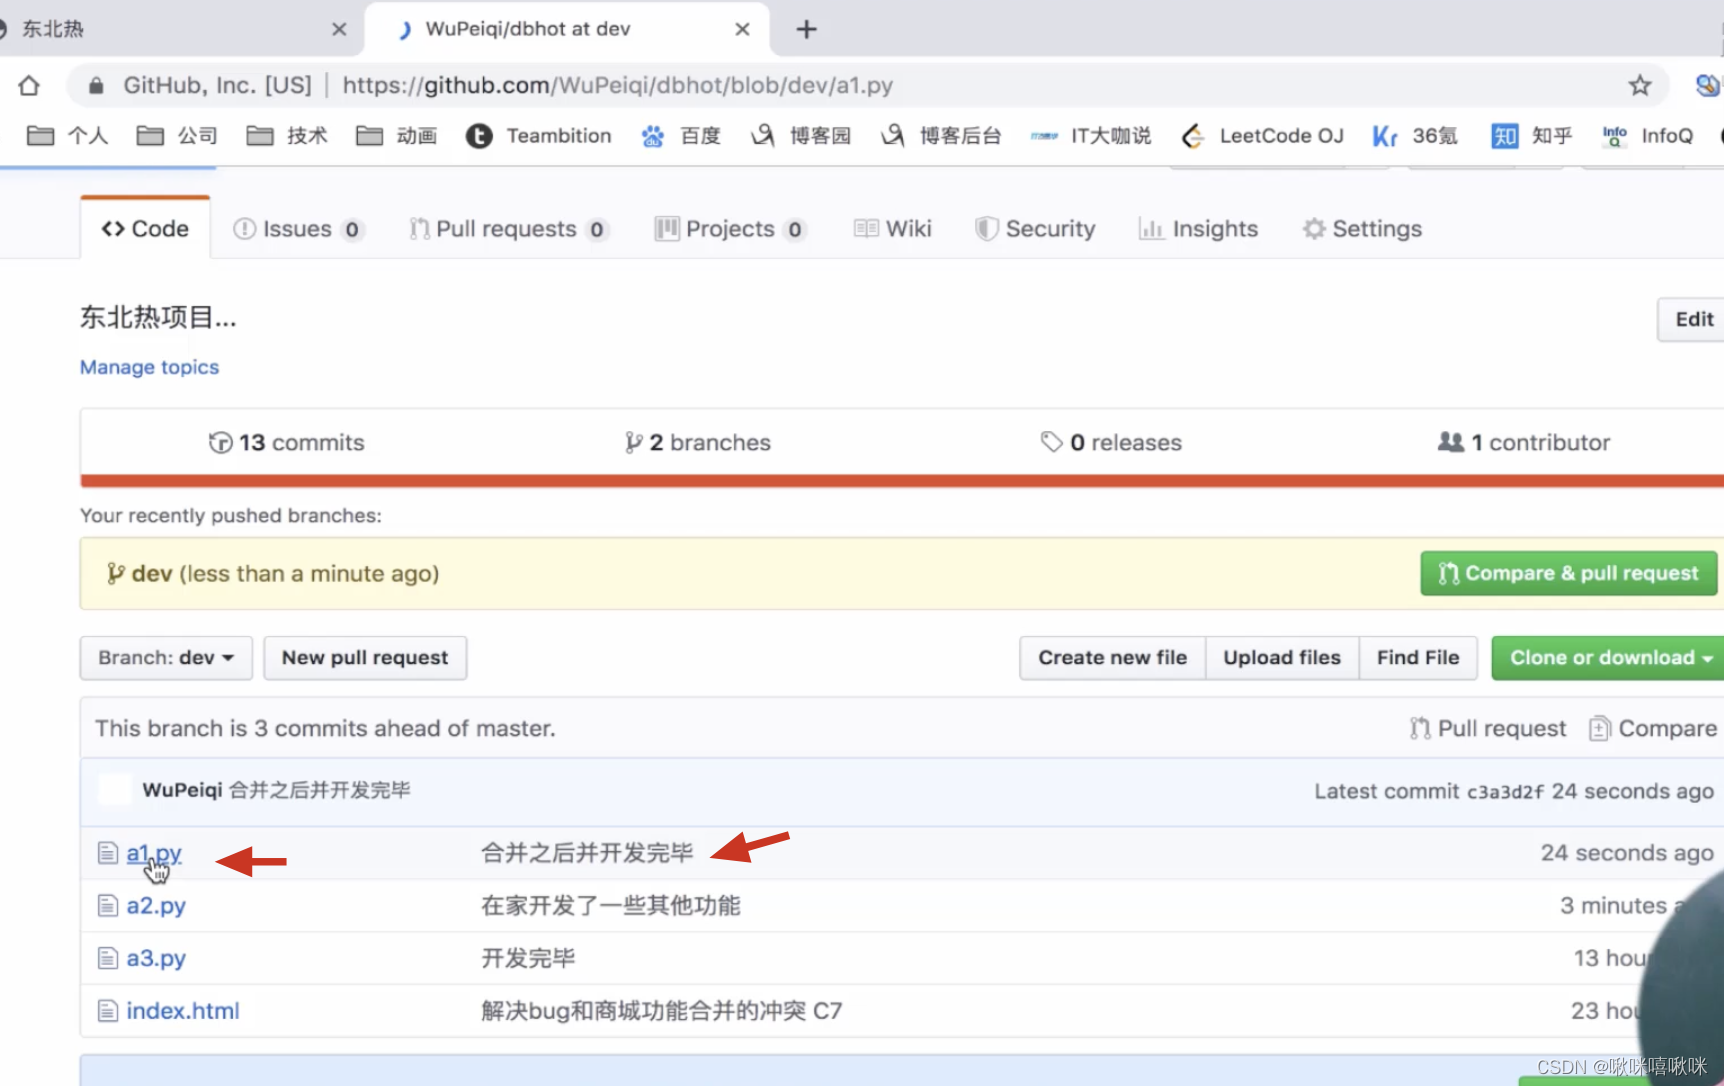Screen dimensions: 1724x1086
Task: Open the Pull requests tab
Action: 508,229
